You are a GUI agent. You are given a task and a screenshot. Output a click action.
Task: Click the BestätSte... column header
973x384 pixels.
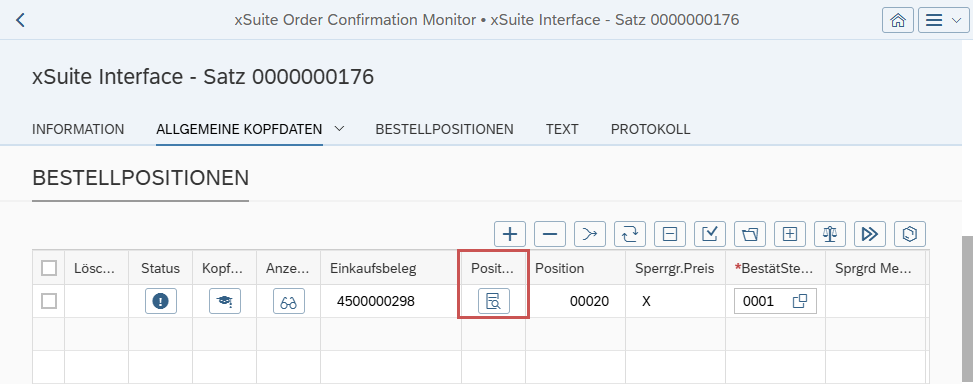776,268
